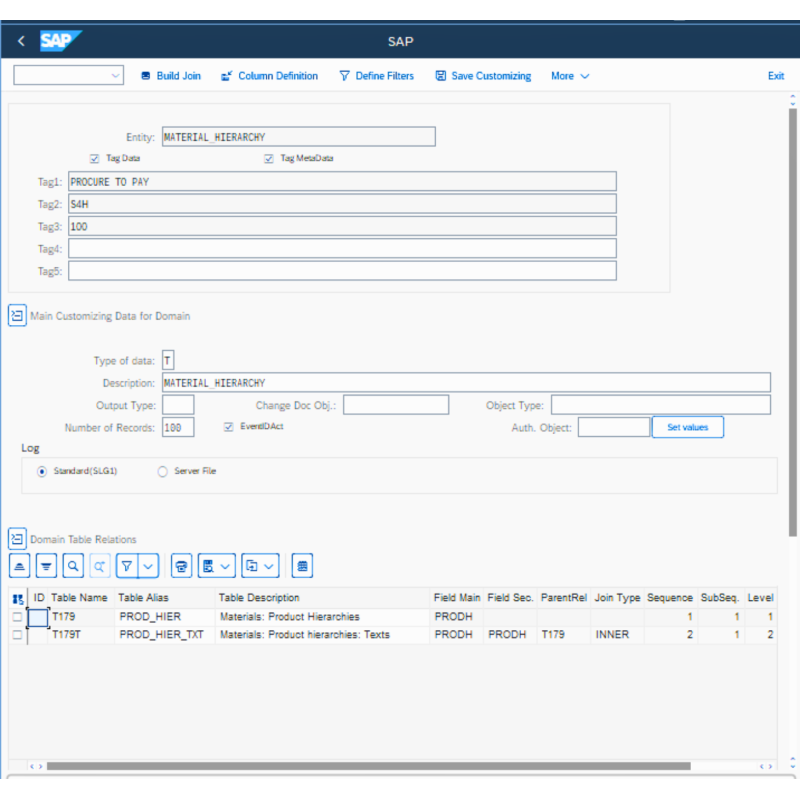Open the More menu

569,76
